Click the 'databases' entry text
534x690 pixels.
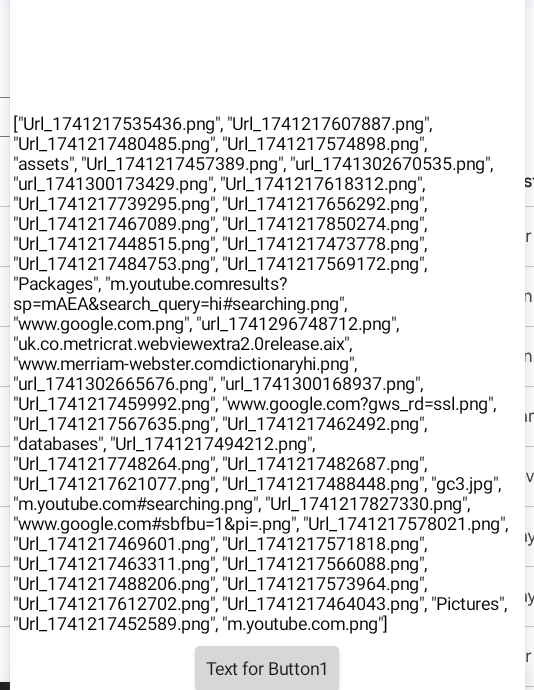[59, 444]
